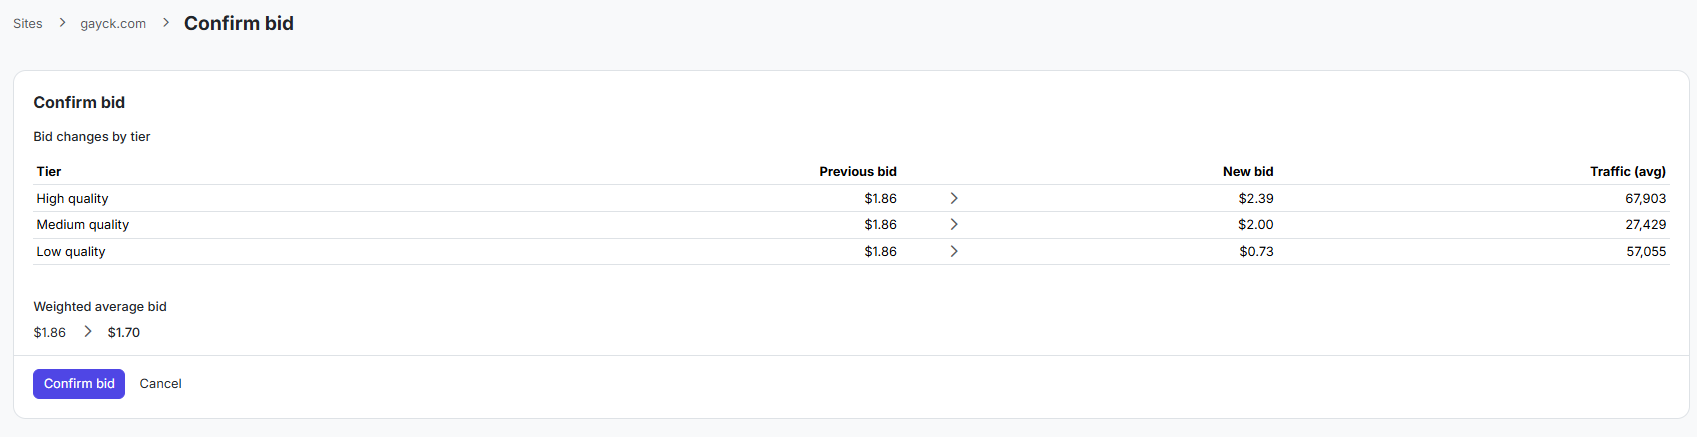1697x437 pixels.
Task: Click the Previous bid column header
Action: 858,172
